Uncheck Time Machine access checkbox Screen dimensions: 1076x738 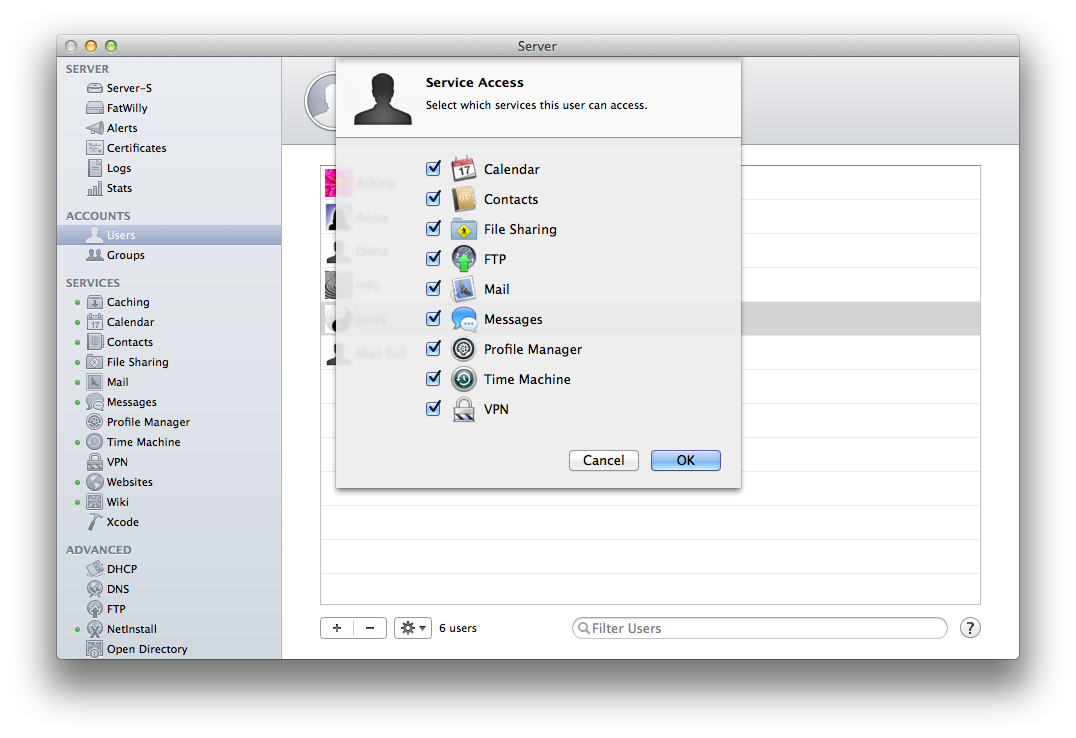click(x=433, y=378)
